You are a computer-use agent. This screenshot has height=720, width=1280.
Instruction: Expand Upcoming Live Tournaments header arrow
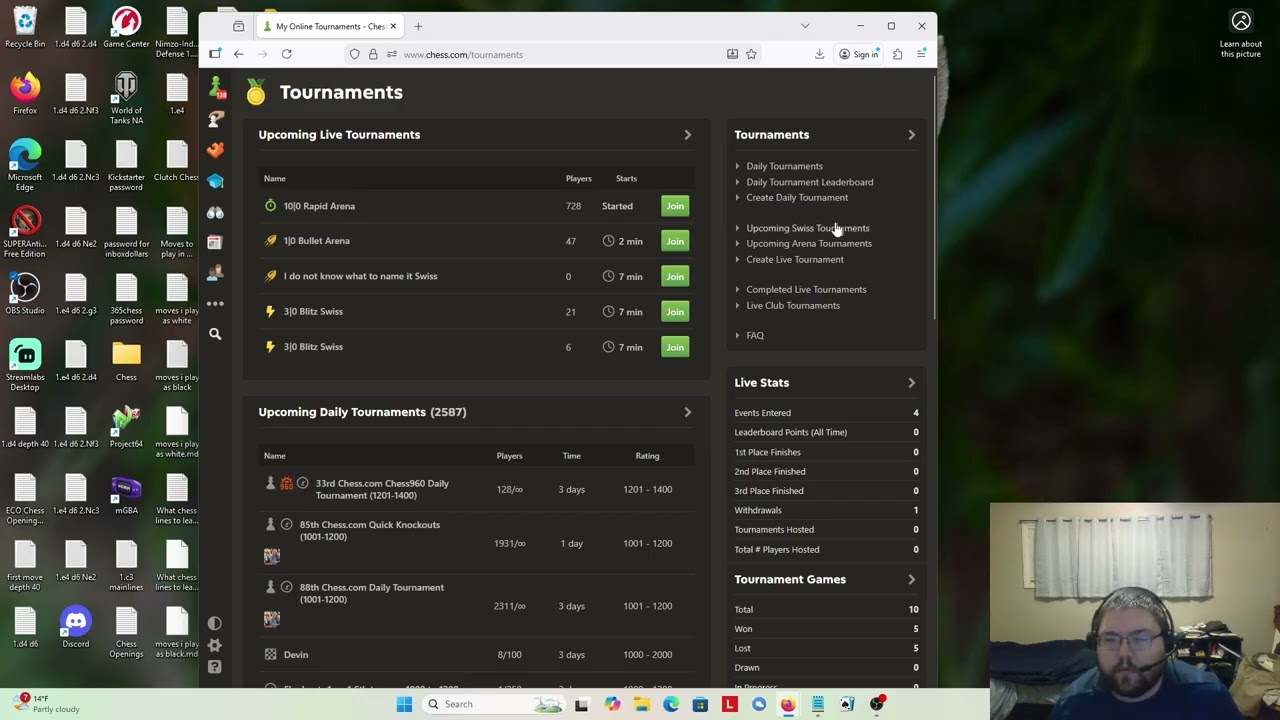687,135
